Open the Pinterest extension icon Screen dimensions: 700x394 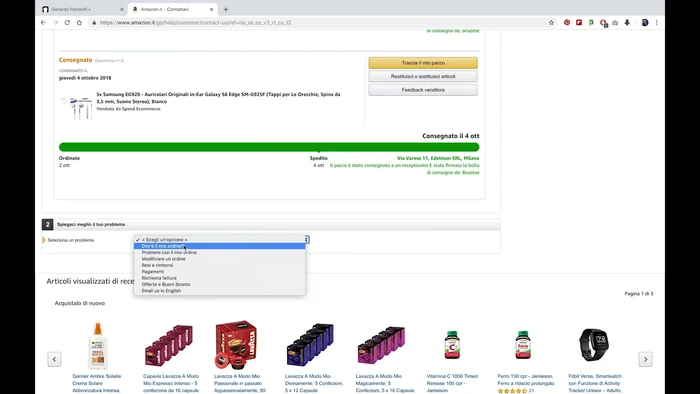tap(567, 22)
